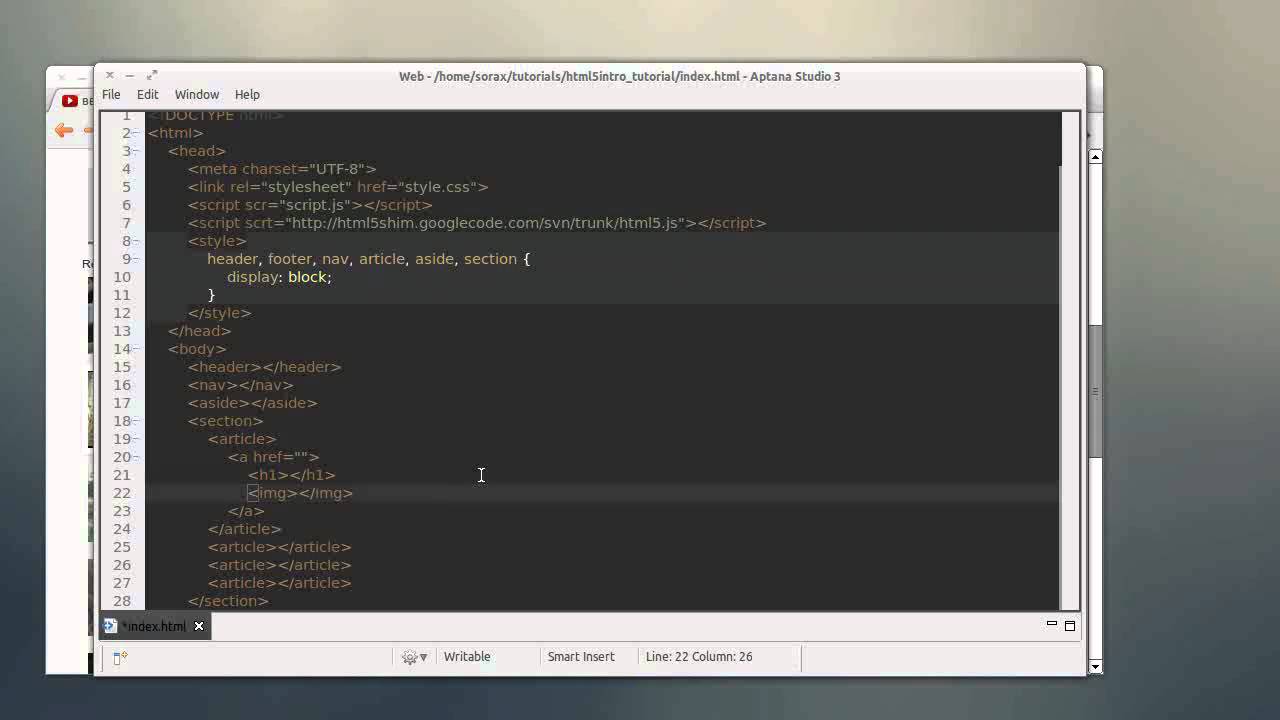1280x720 pixels.
Task: Click the fast view icon in status bar
Action: 119,657
